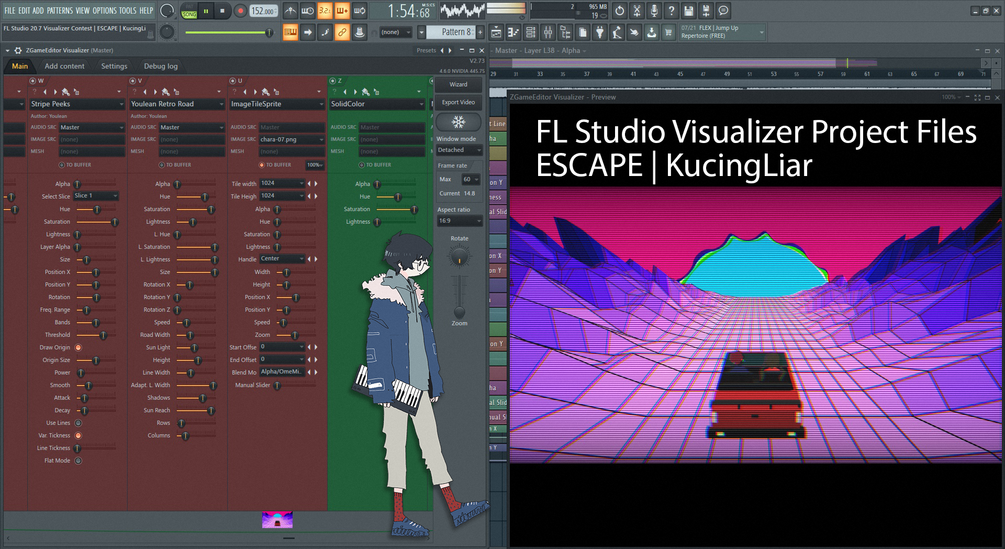
Task: Save project with floppy disk icon
Action: 688,11
